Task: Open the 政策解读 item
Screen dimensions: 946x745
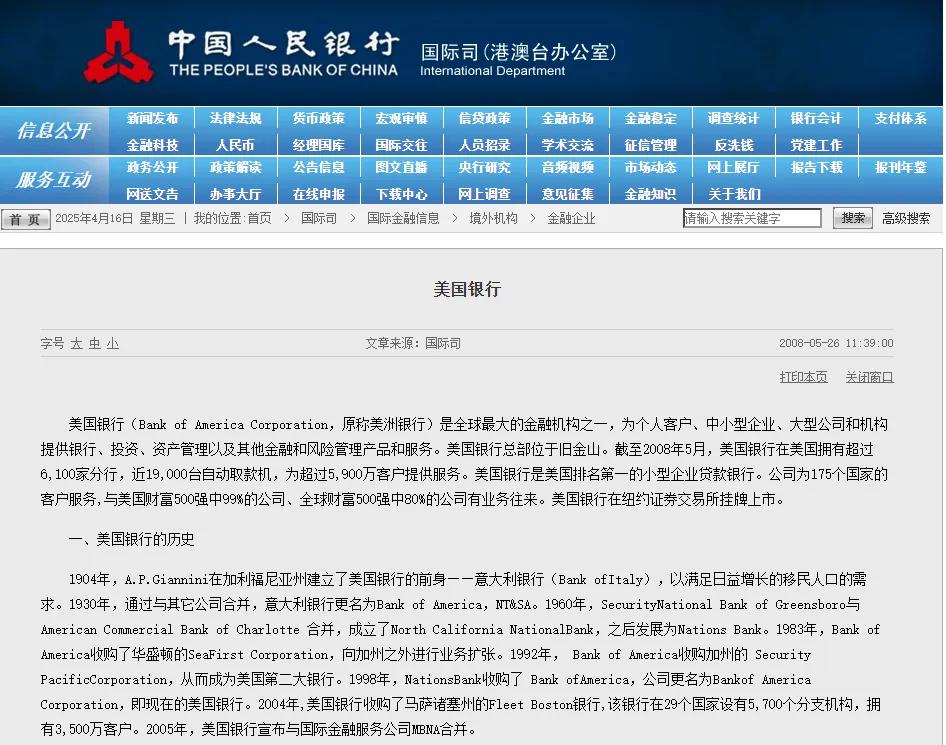Action: [235, 167]
